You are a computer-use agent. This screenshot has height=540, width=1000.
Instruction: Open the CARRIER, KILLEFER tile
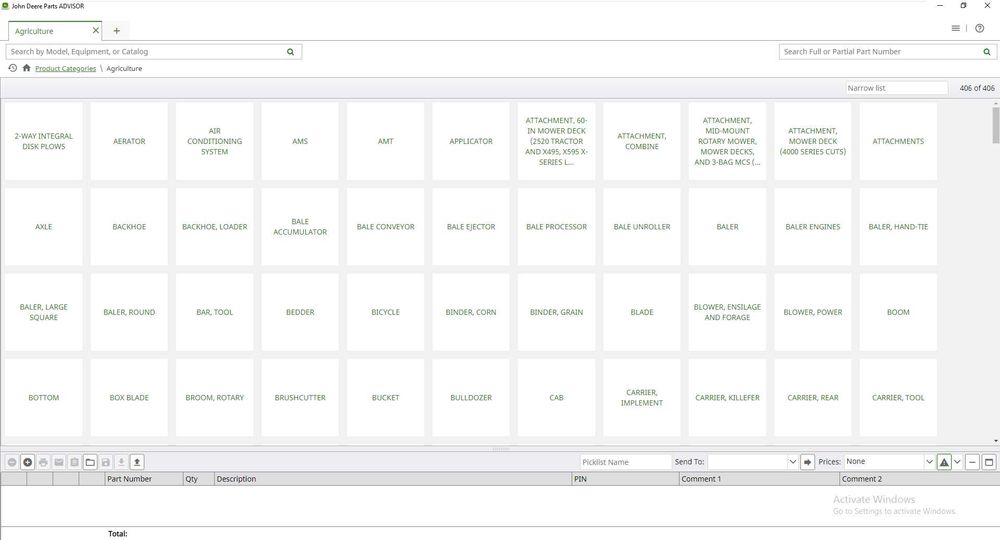[x=727, y=397]
